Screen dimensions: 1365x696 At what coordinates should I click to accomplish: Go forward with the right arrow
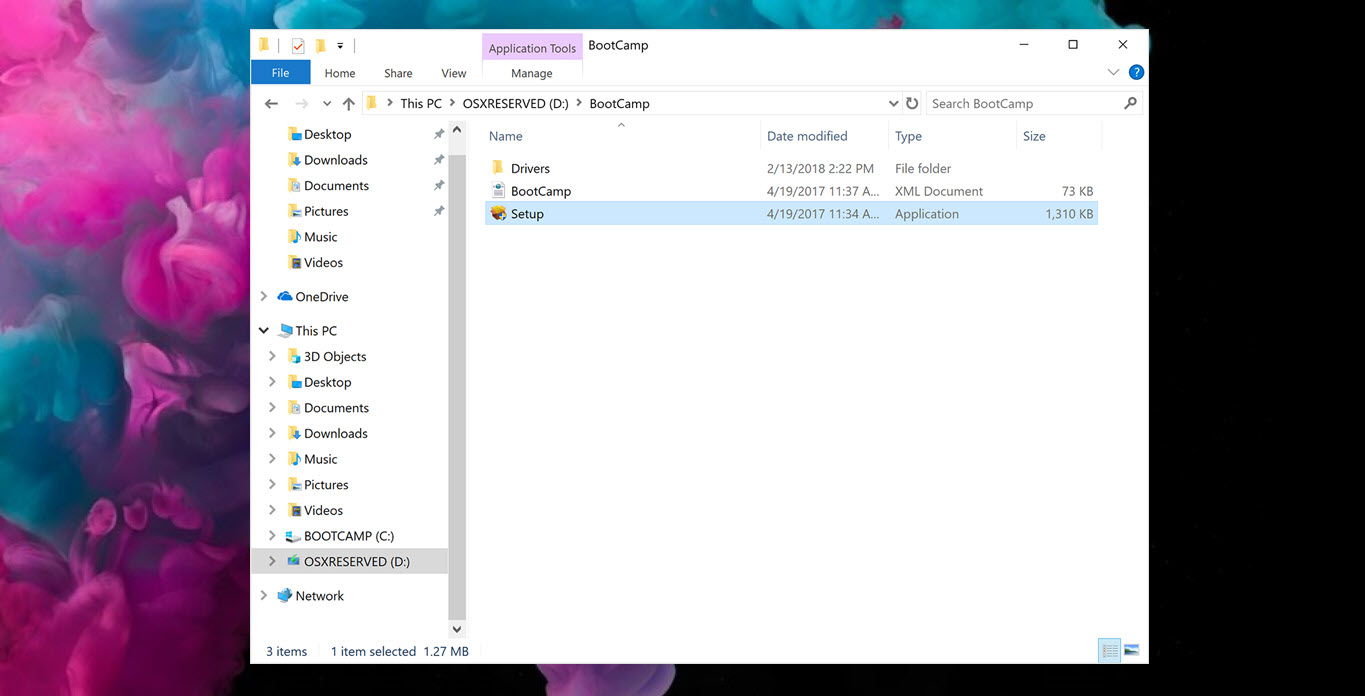301,104
